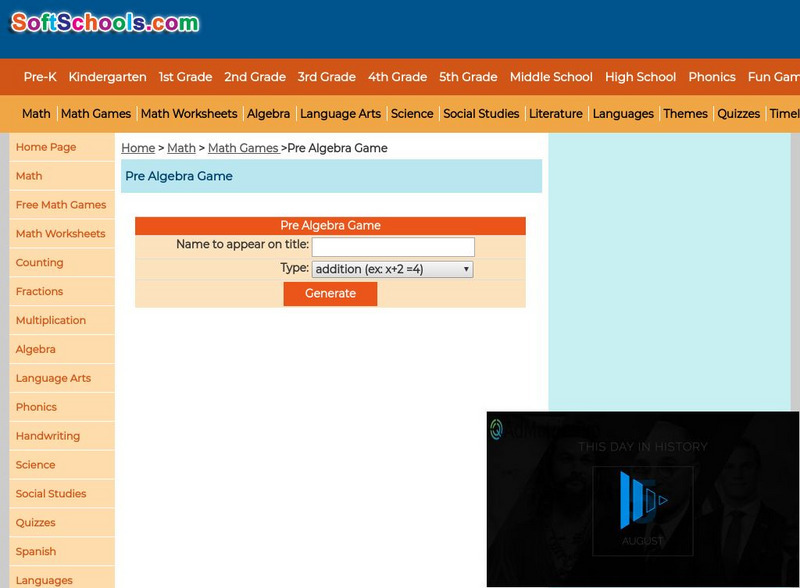The width and height of the screenshot is (800, 588).
Task: Click the Math Games breadcrumb link
Action: (243, 148)
